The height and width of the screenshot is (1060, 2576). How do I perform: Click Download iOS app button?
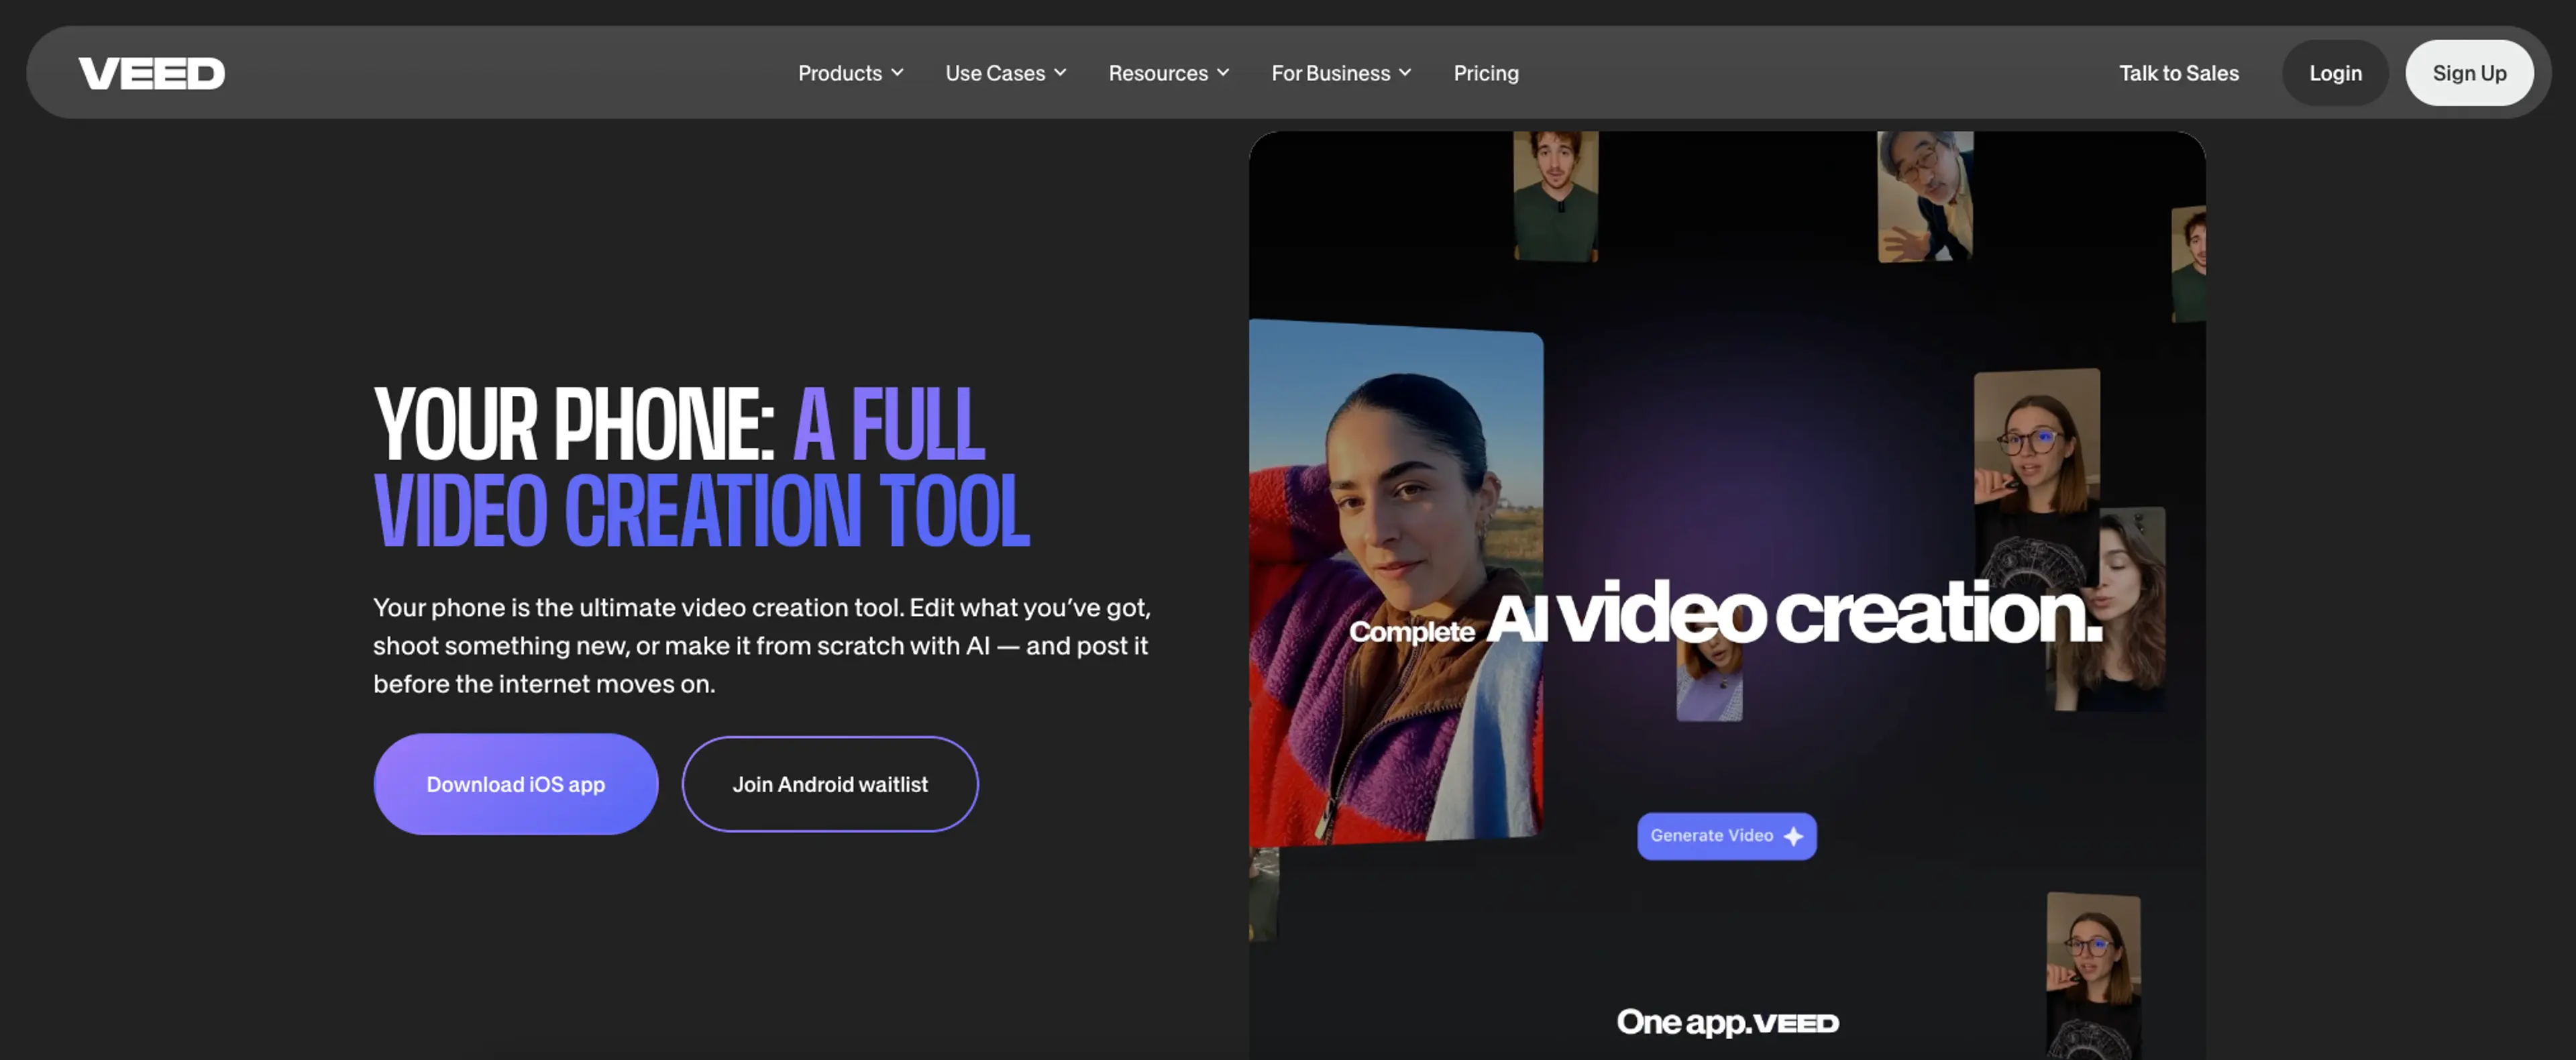point(516,784)
